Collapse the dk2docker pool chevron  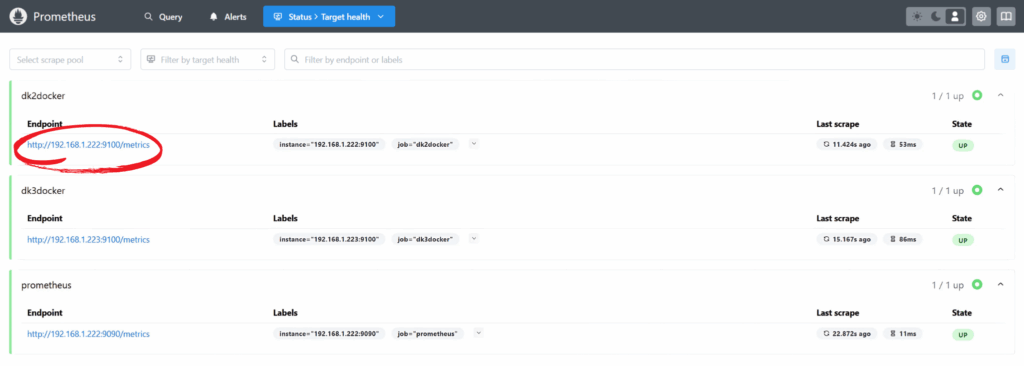coord(1000,96)
